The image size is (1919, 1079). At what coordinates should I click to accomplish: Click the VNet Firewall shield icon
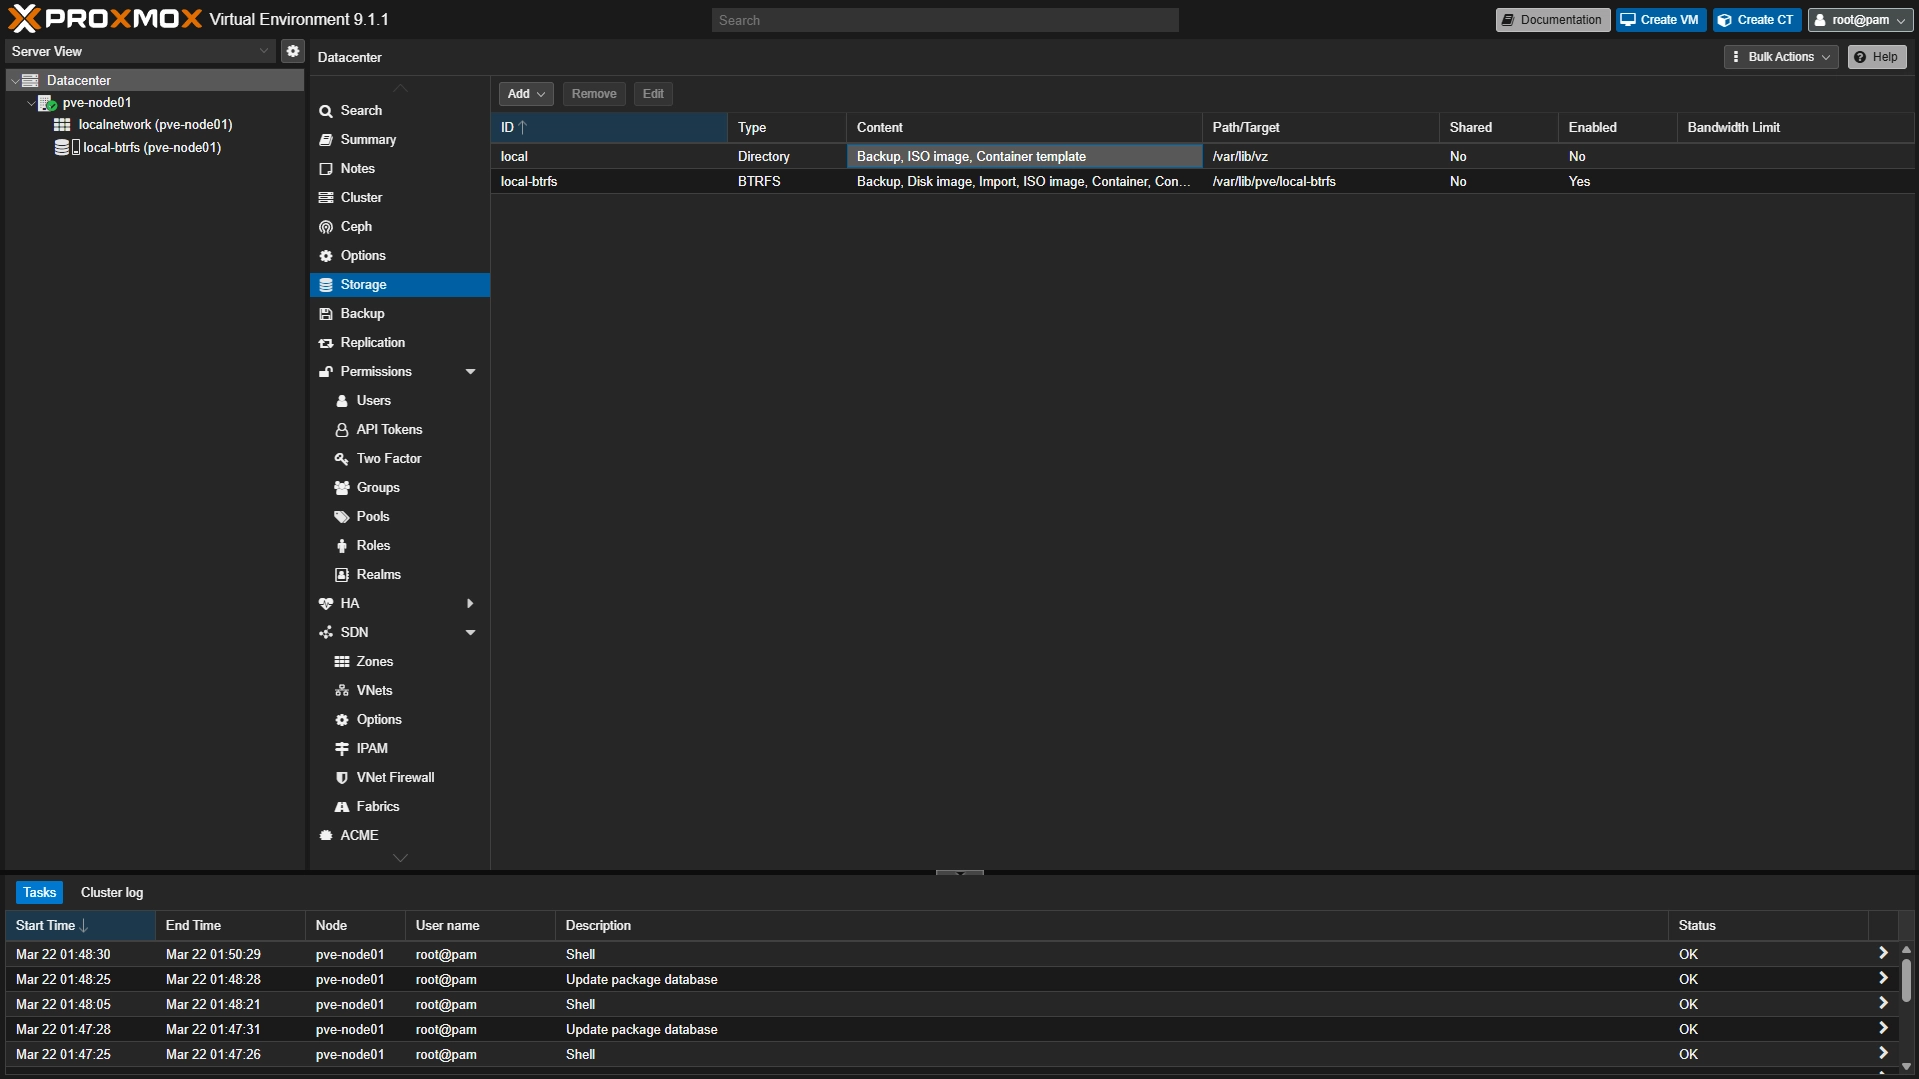342,778
